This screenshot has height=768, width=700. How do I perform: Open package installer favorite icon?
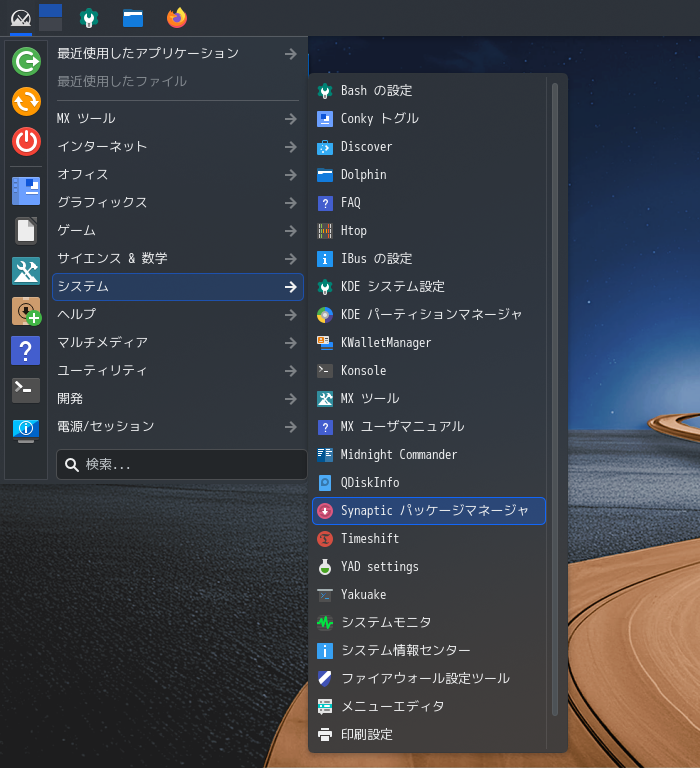26,311
